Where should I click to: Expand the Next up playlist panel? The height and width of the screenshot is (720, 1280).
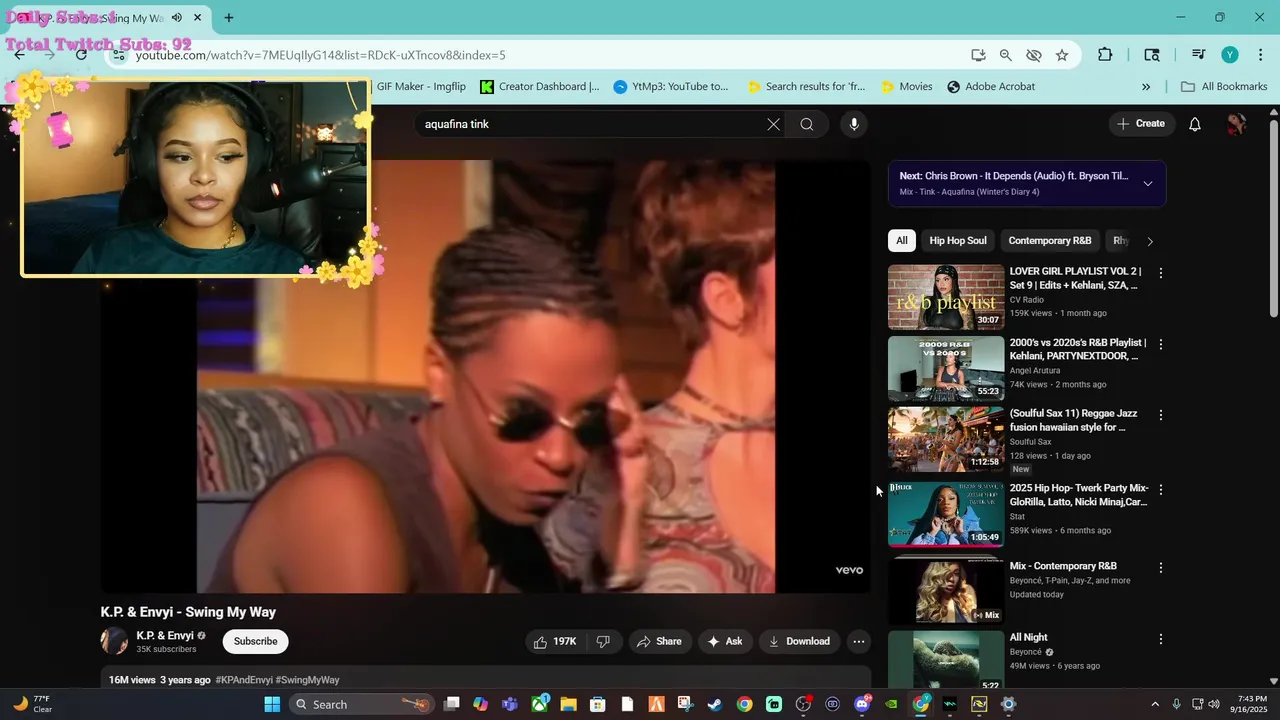(x=1147, y=183)
